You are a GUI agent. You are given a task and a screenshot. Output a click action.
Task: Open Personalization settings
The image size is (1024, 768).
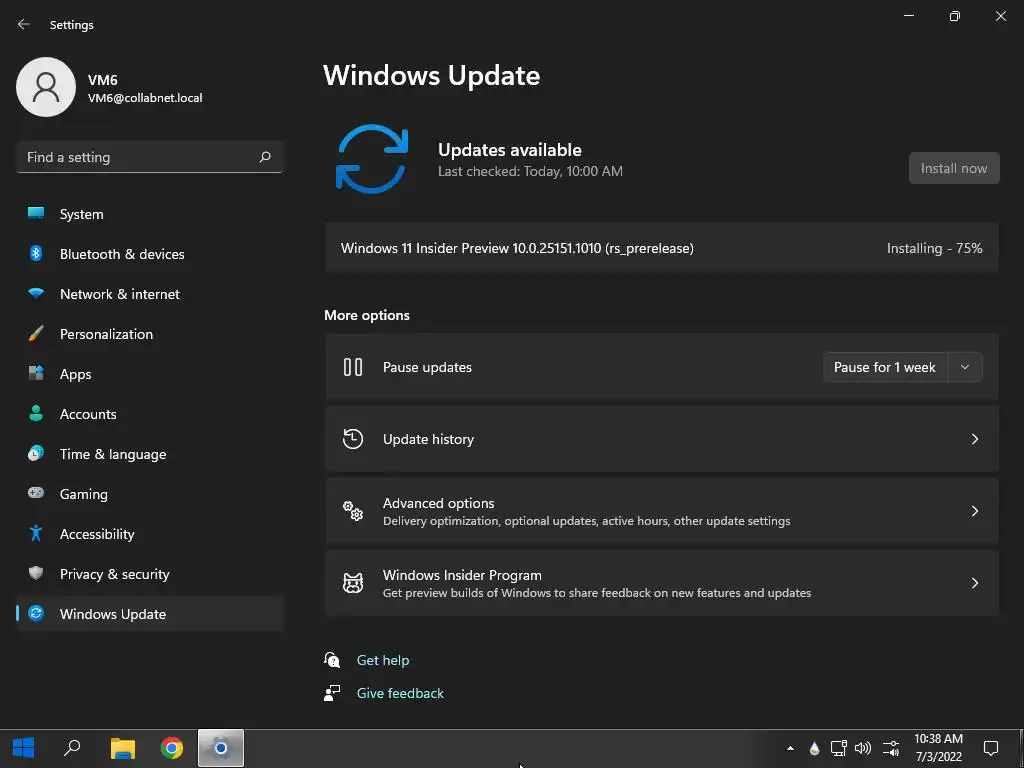click(x=150, y=334)
